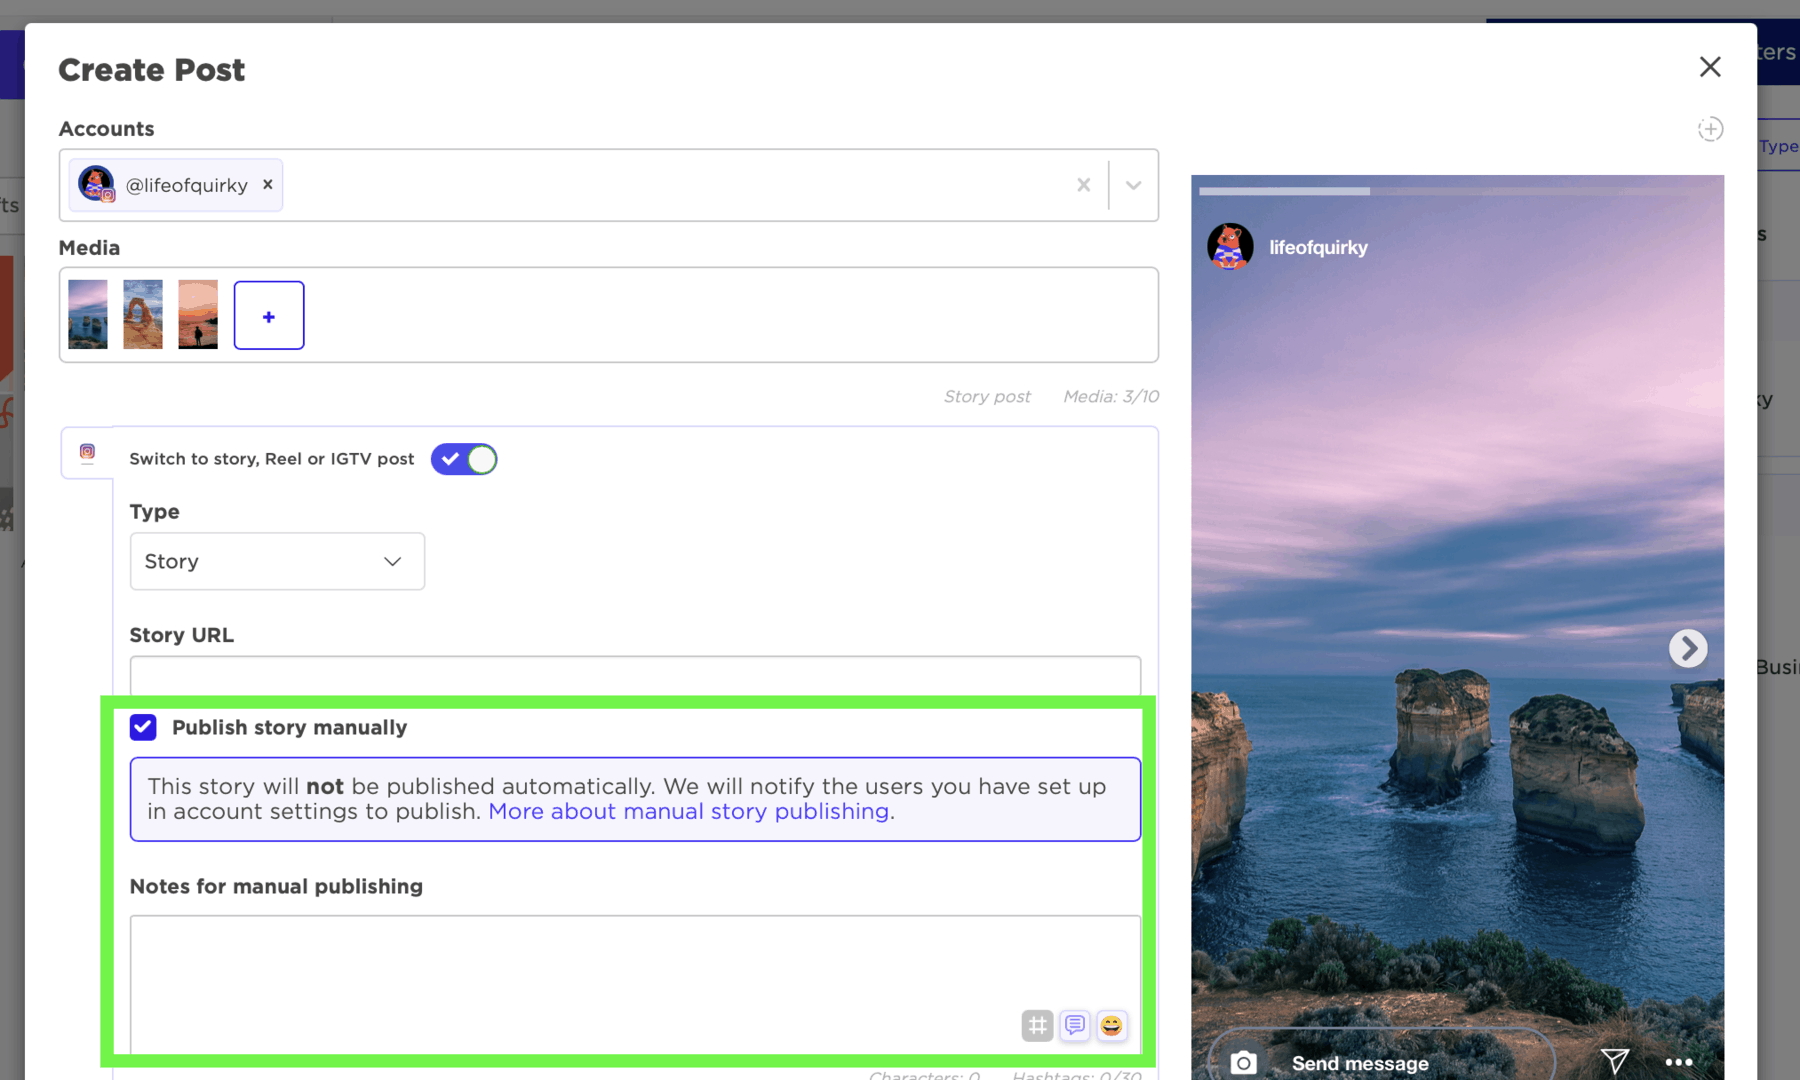This screenshot has height=1080, width=1800.
Task: Click the Instagram tab icon beside post options
Action: click(x=87, y=452)
